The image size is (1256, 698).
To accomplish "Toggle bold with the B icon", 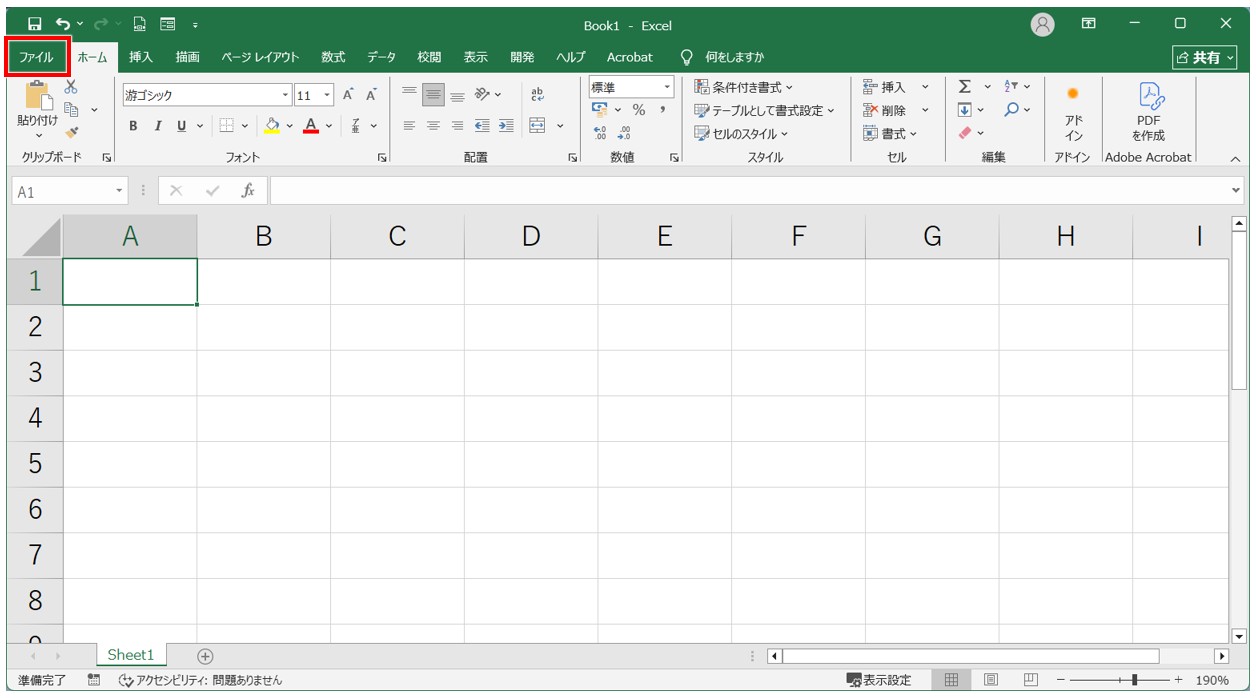I will (x=132, y=126).
